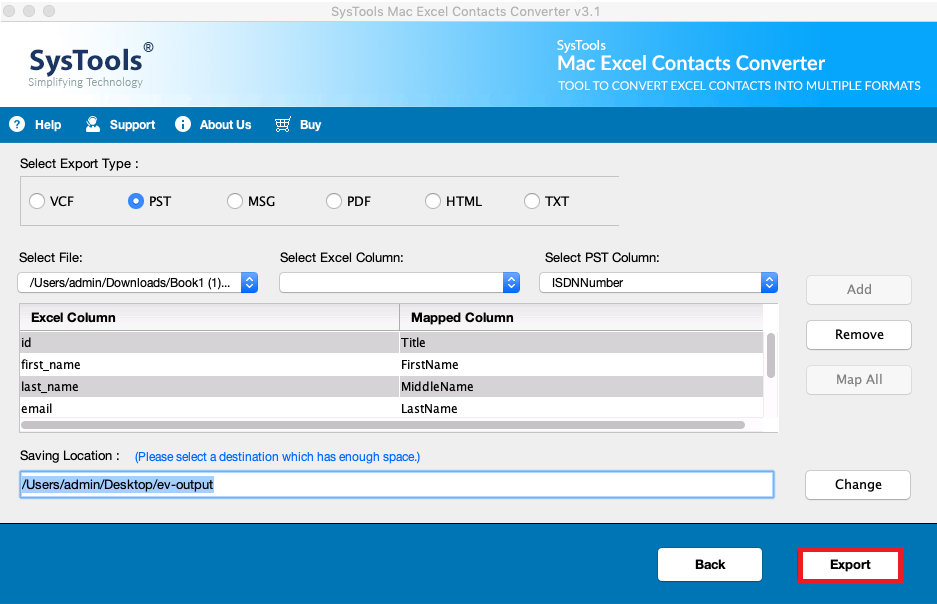Click the 'MiddleName' mapped column cell
This screenshot has height=604, width=937.
(581, 387)
